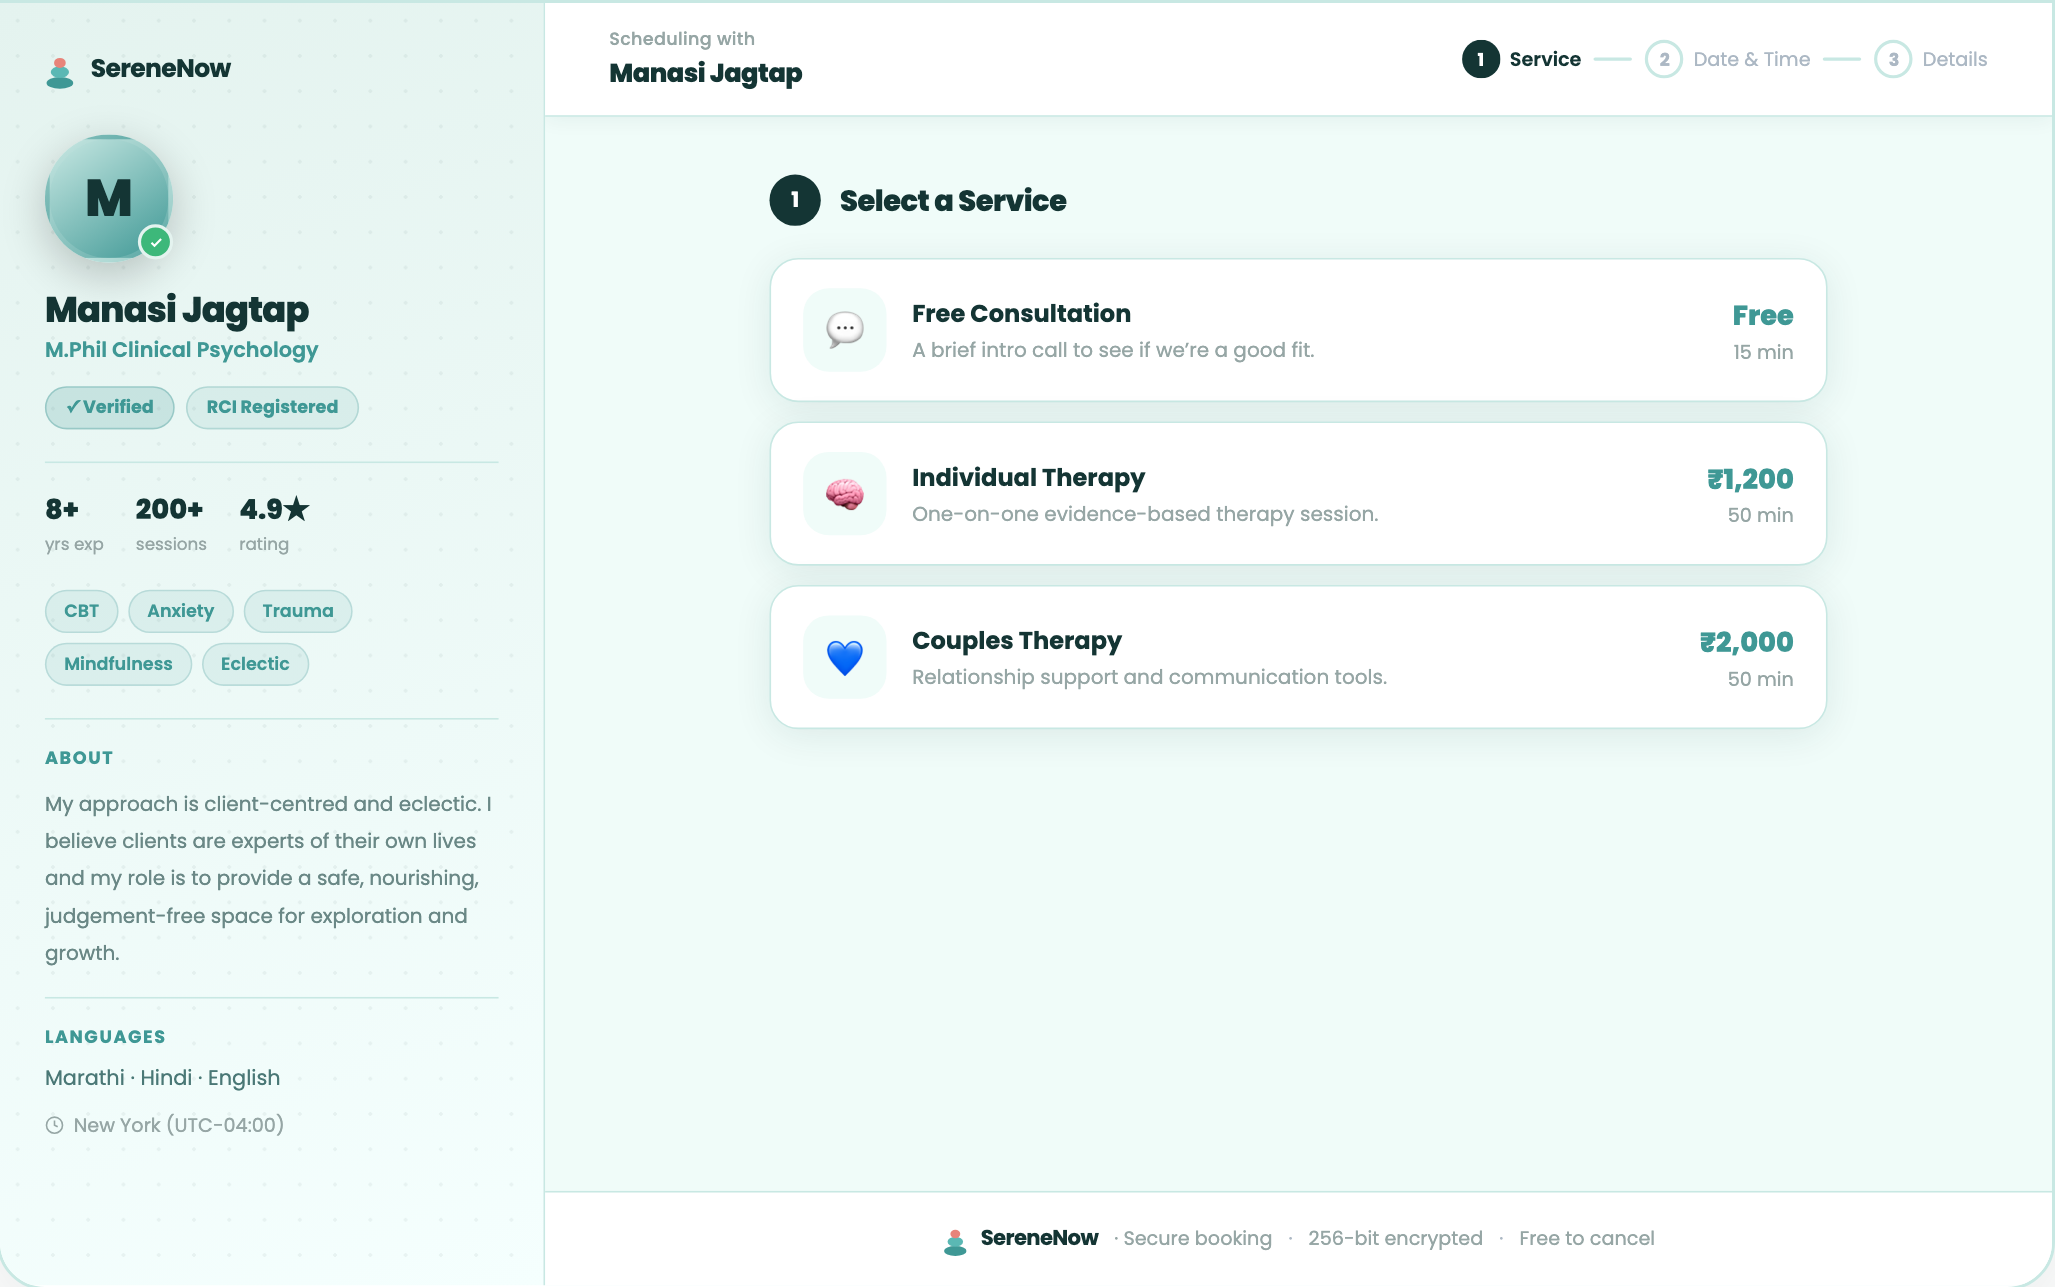This screenshot has height=1287, width=2055.
Task: Click the Marathi · Hindi · English languages line
Action: (162, 1078)
